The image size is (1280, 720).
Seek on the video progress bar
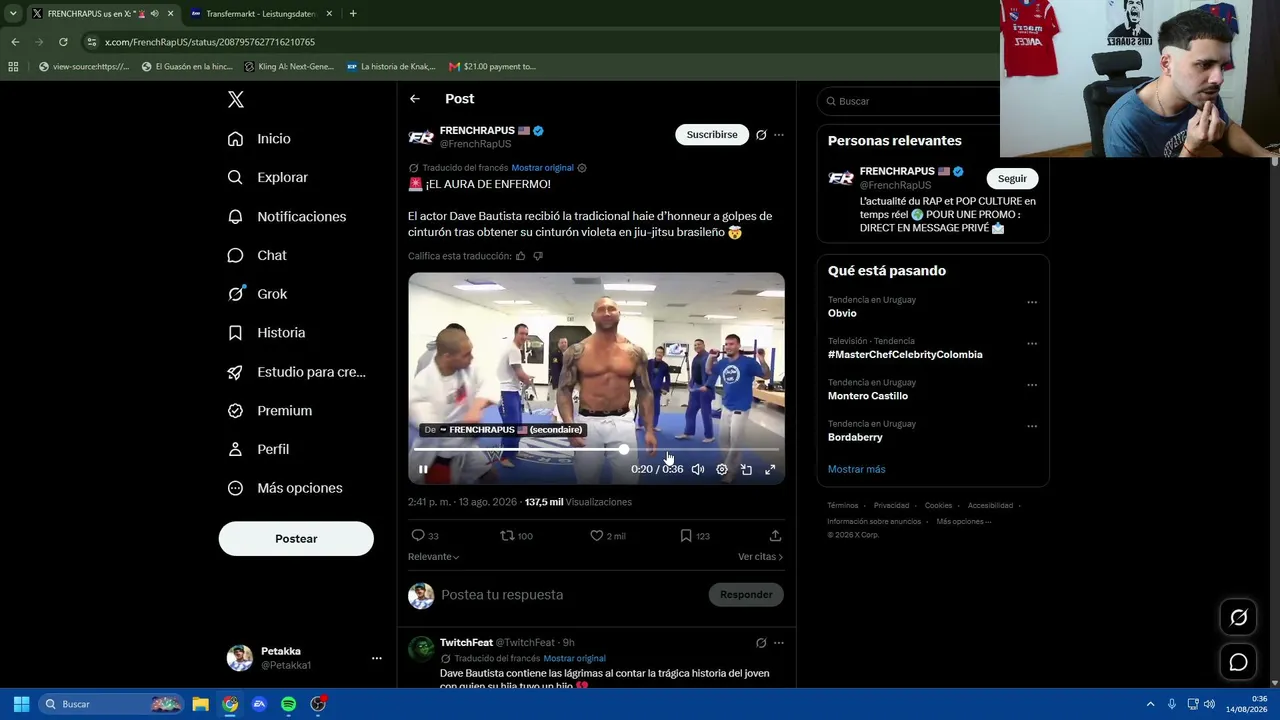pyautogui.click(x=596, y=450)
